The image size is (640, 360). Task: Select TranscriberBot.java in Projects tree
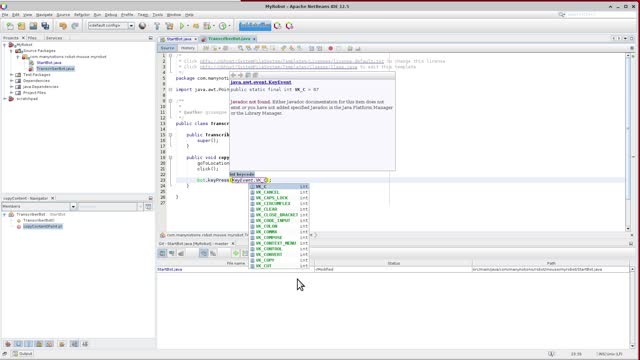[x=55, y=69]
